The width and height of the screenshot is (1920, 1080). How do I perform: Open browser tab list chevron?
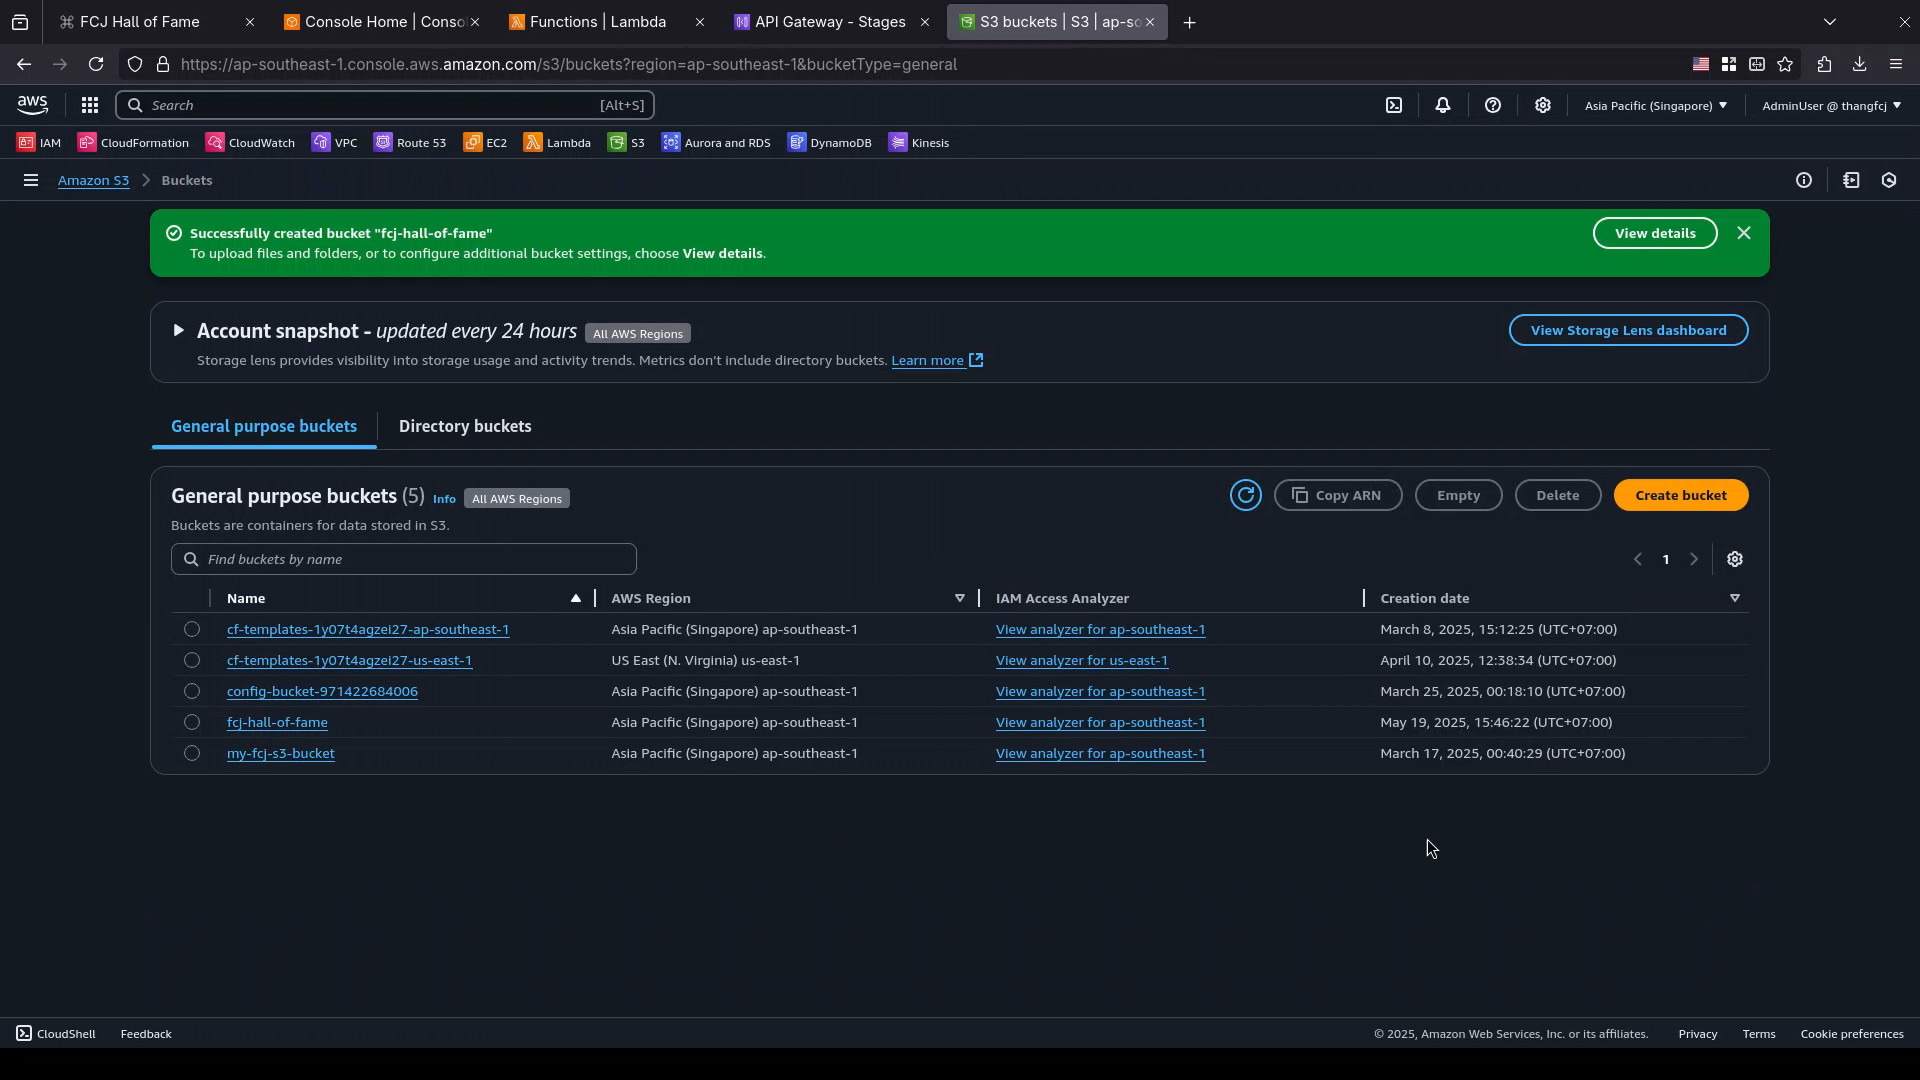1830,22
